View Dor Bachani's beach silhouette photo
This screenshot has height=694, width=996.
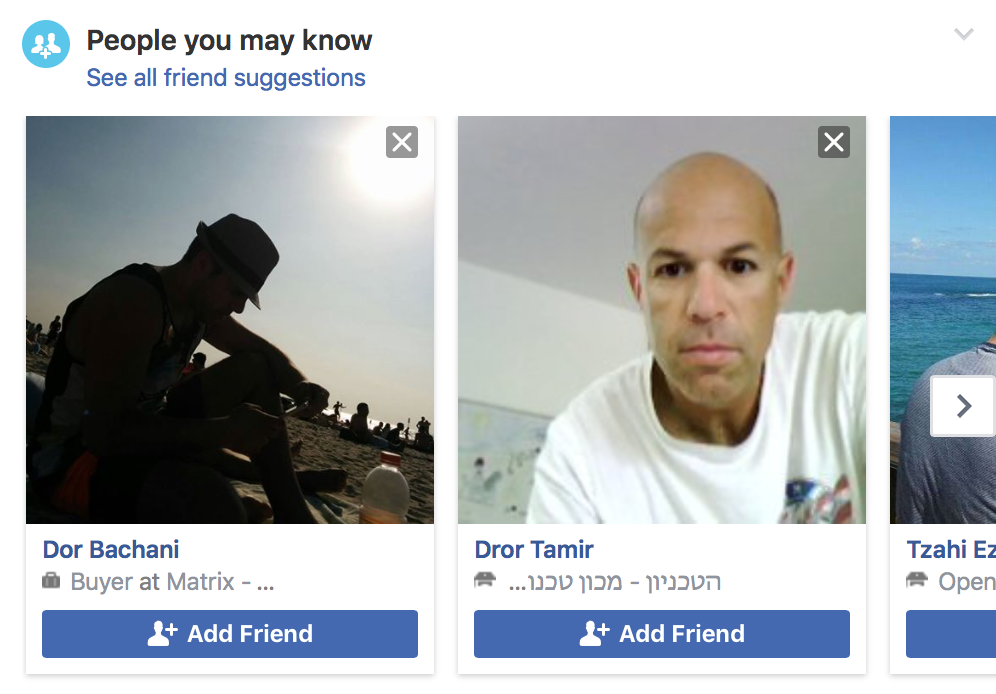tap(230, 320)
